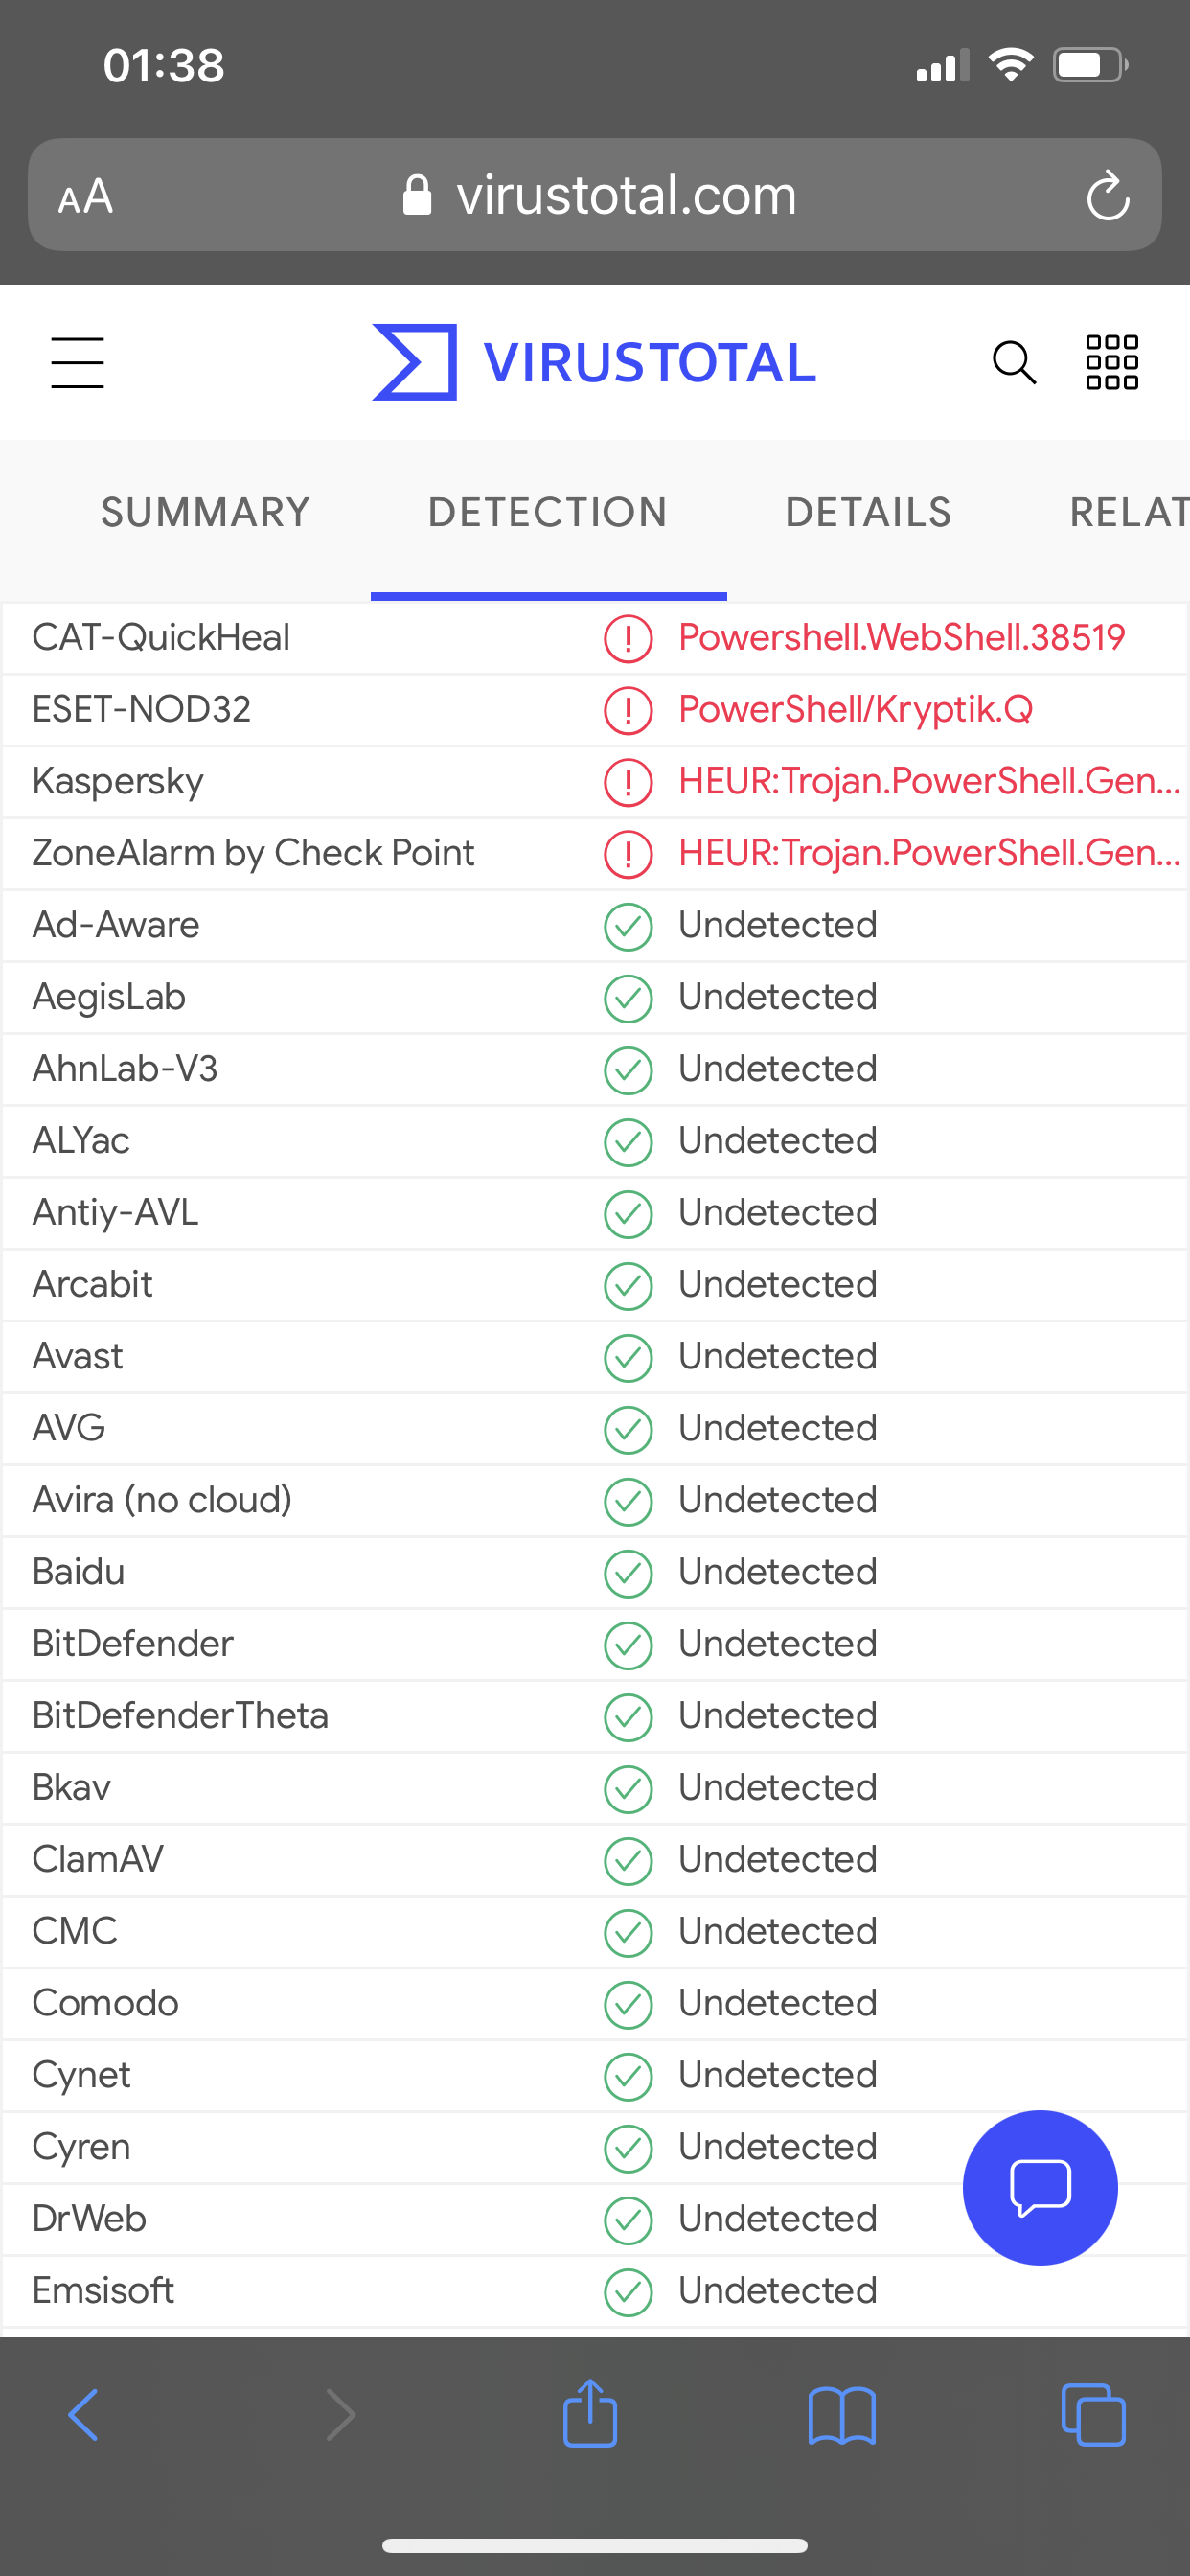
Task: Open Safari bookmarks icon
Action: pos(842,2415)
